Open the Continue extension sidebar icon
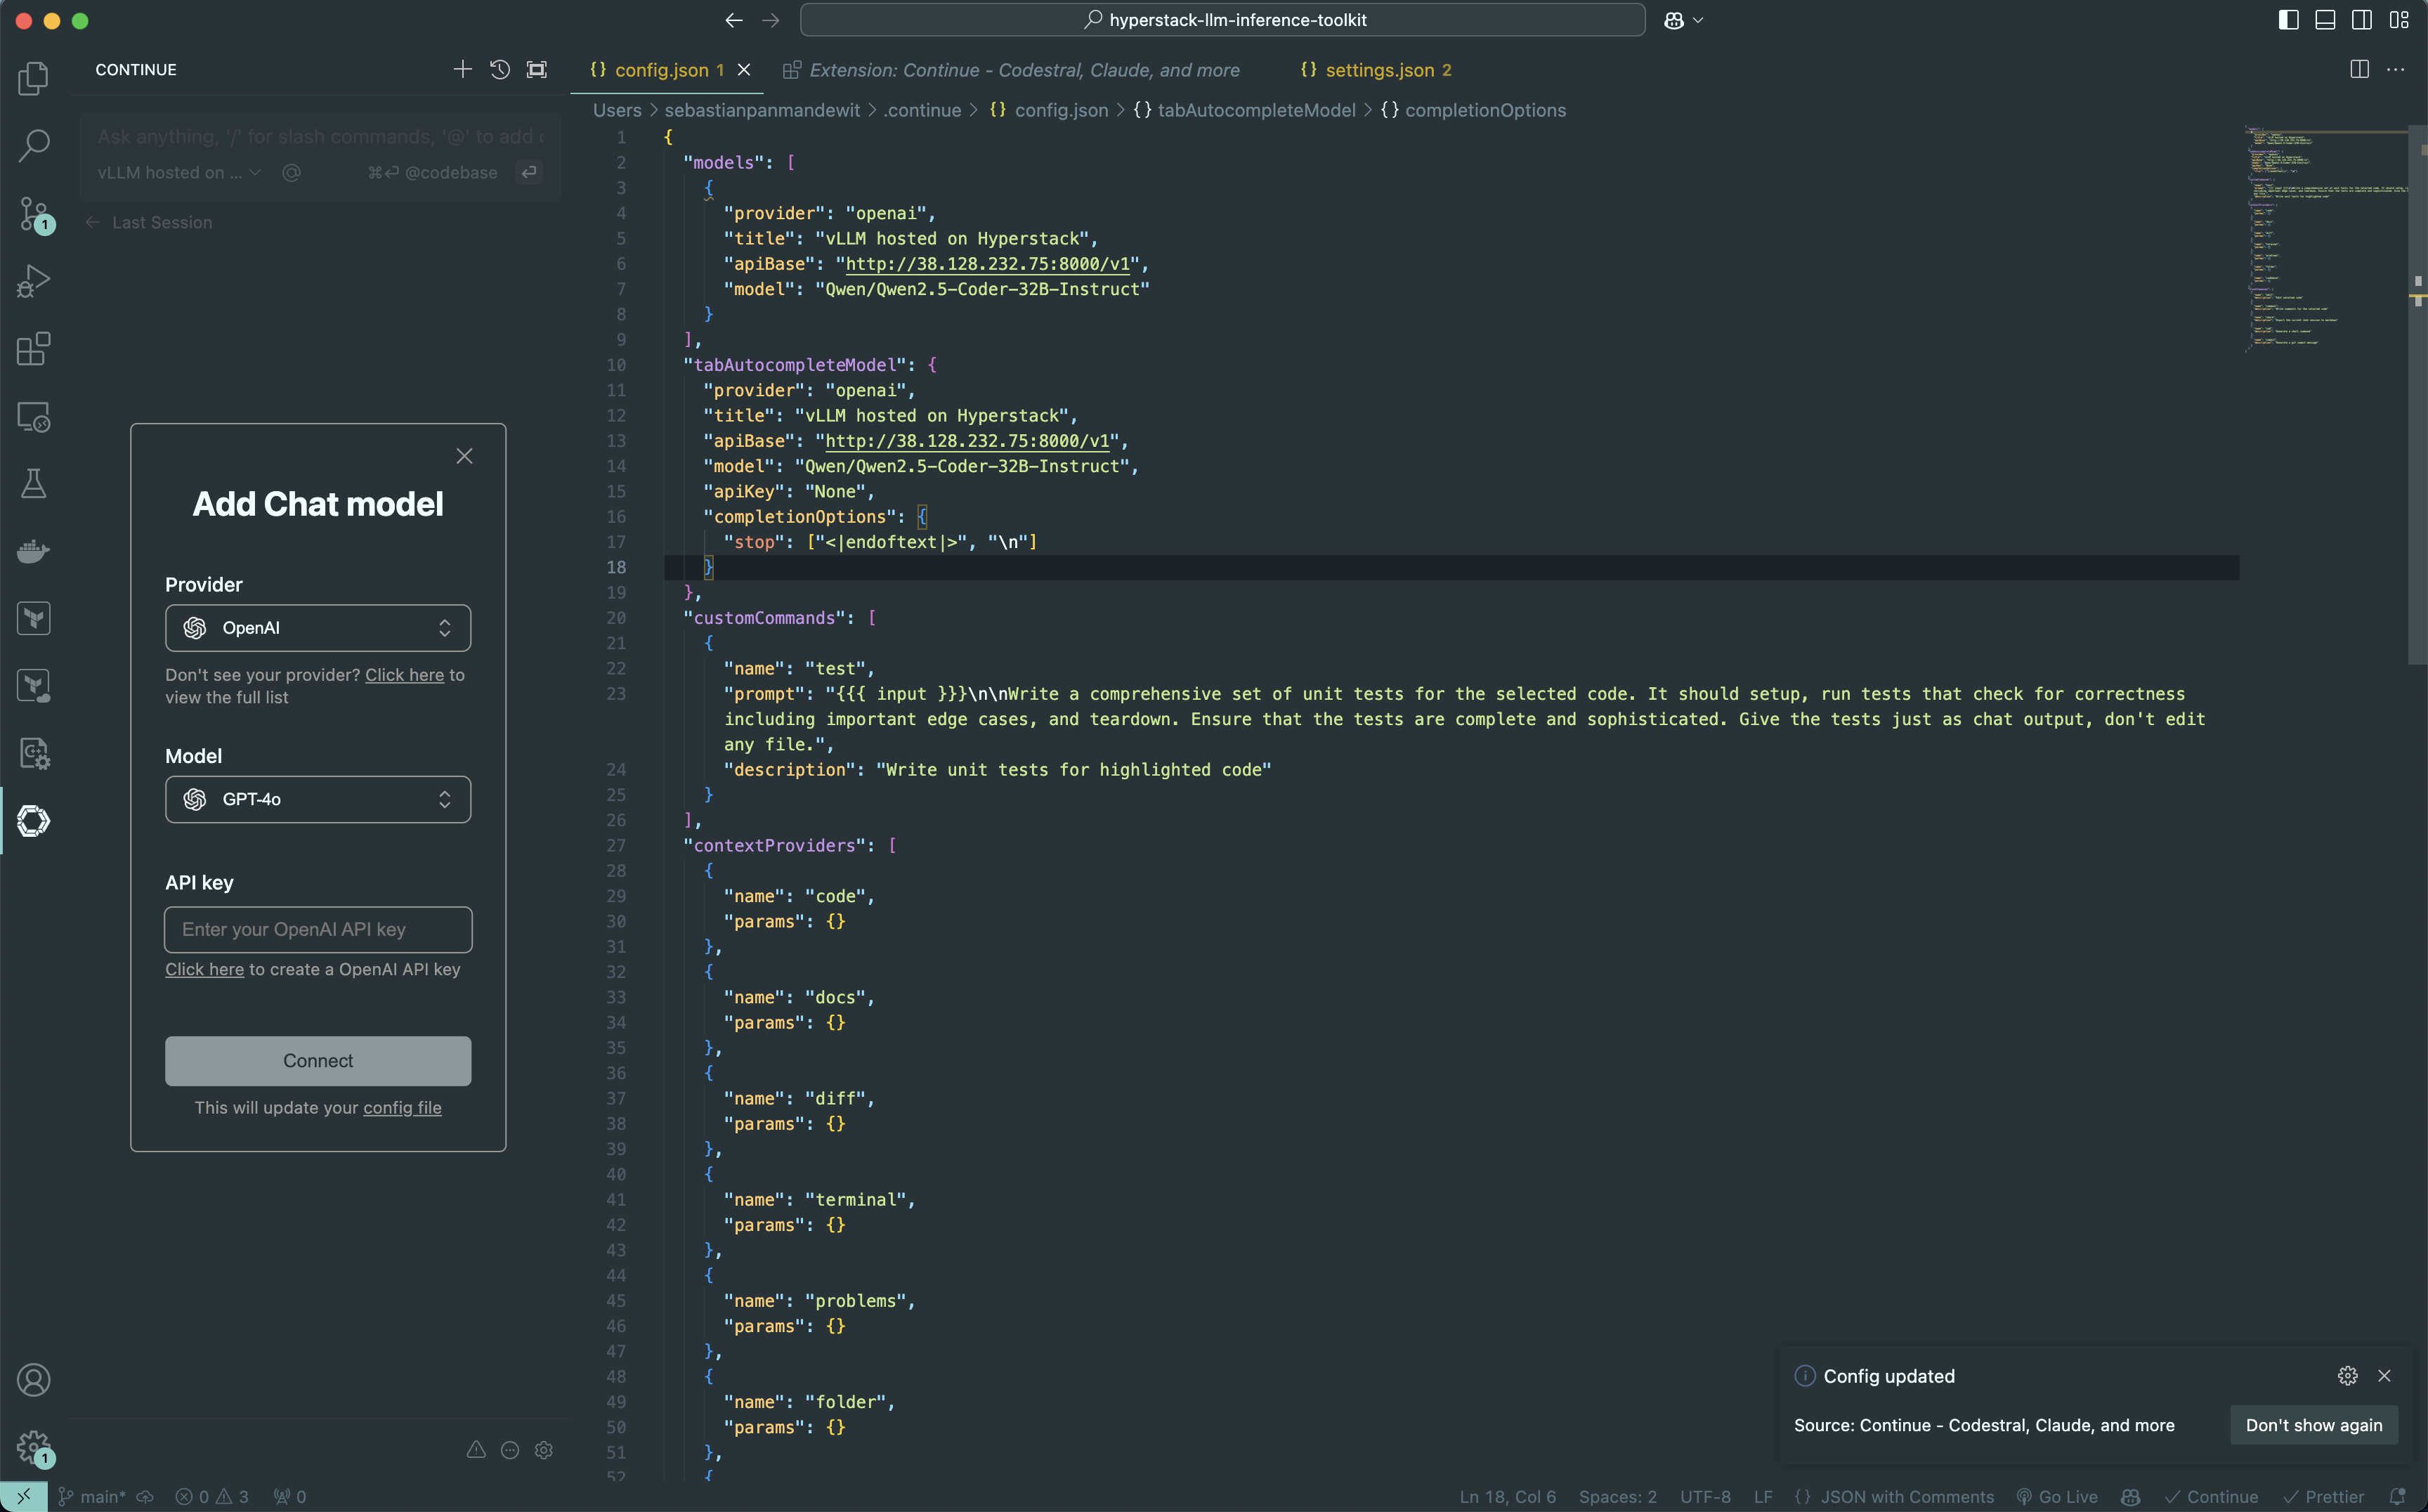 click(x=33, y=821)
